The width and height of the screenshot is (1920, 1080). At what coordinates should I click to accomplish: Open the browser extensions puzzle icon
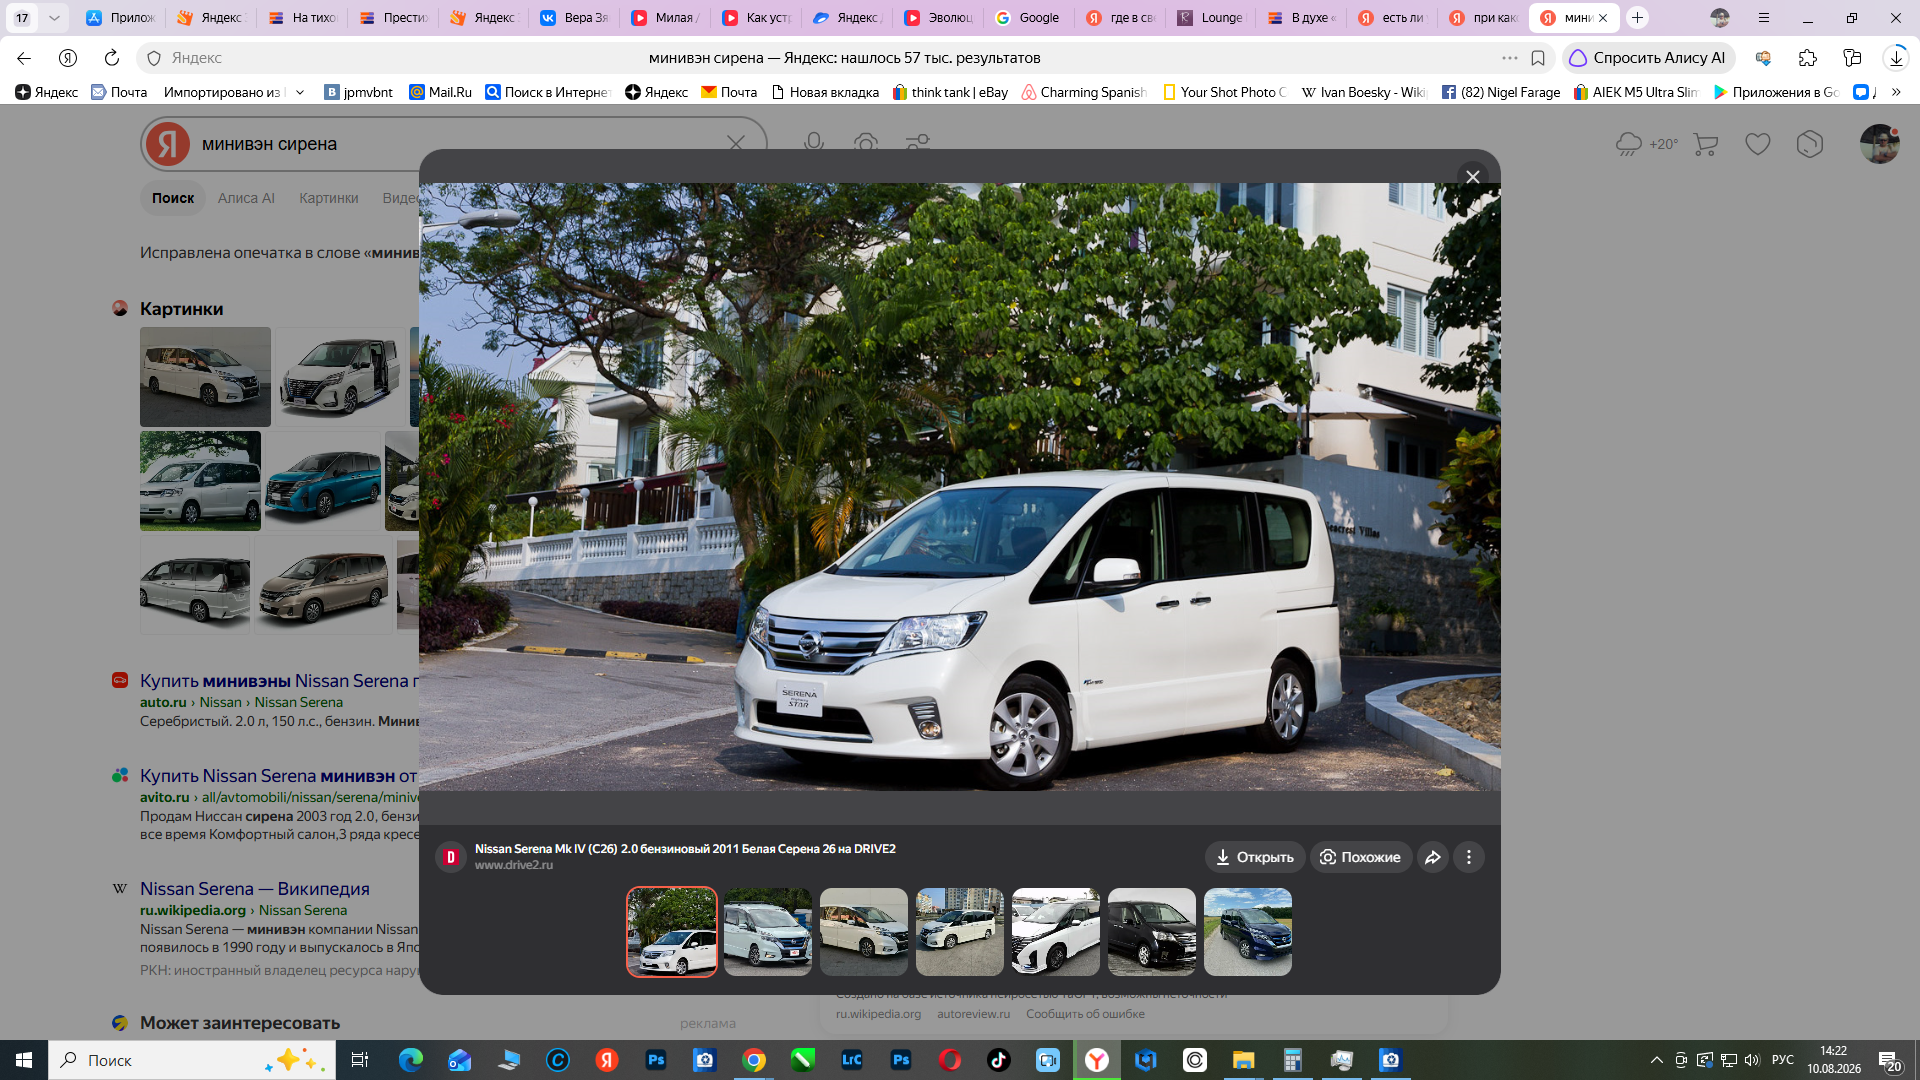pyautogui.click(x=1807, y=58)
